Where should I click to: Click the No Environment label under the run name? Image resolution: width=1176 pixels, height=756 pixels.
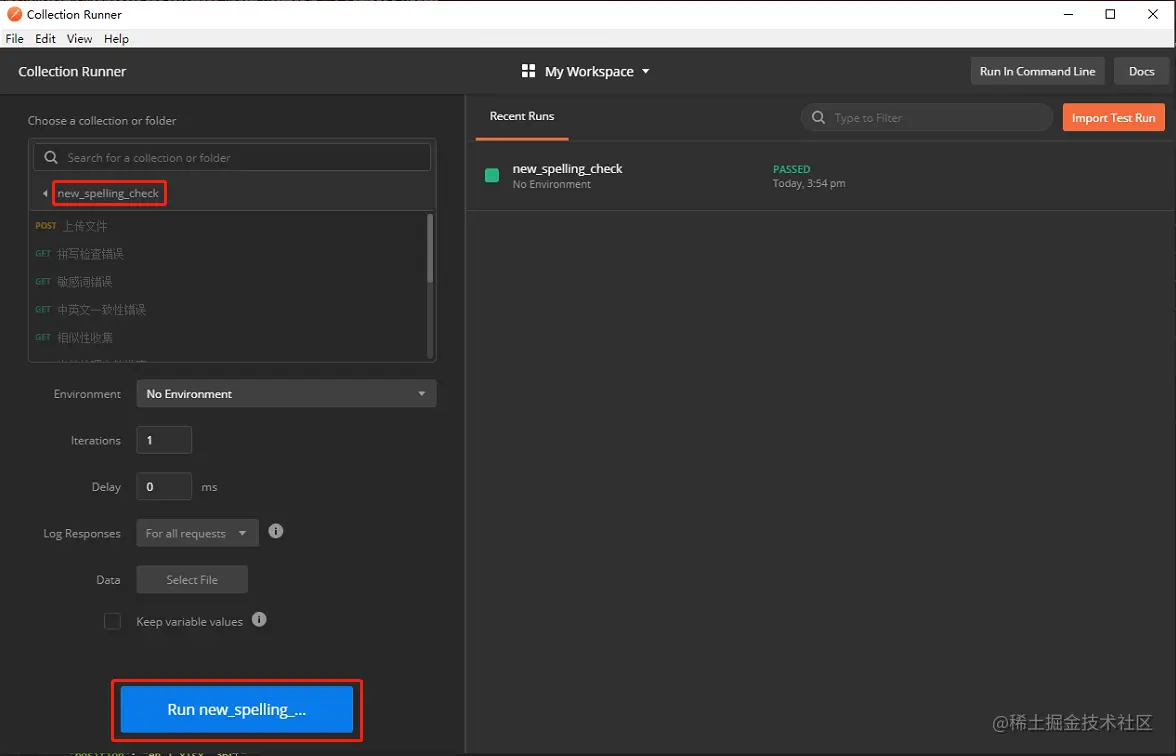[x=551, y=184]
